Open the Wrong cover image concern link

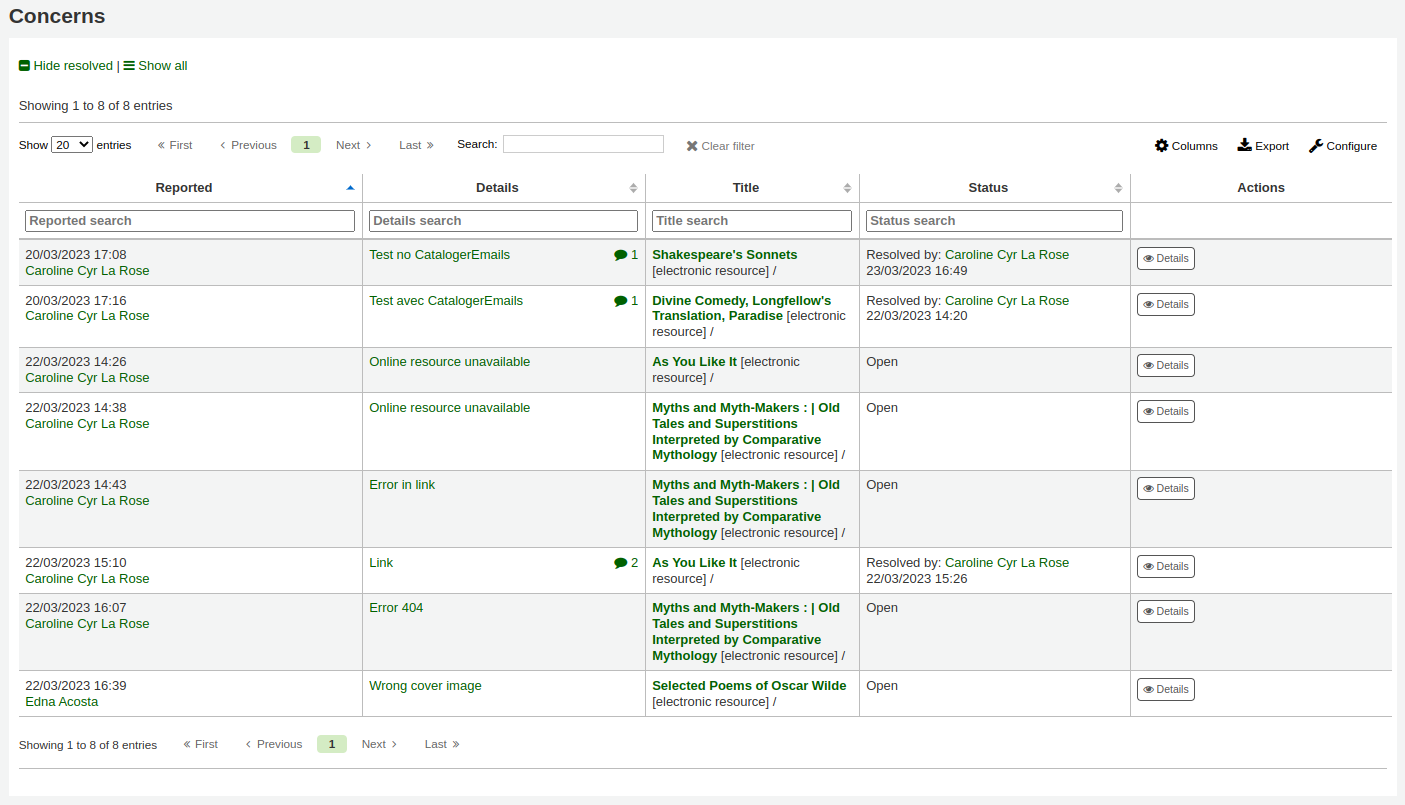425,686
